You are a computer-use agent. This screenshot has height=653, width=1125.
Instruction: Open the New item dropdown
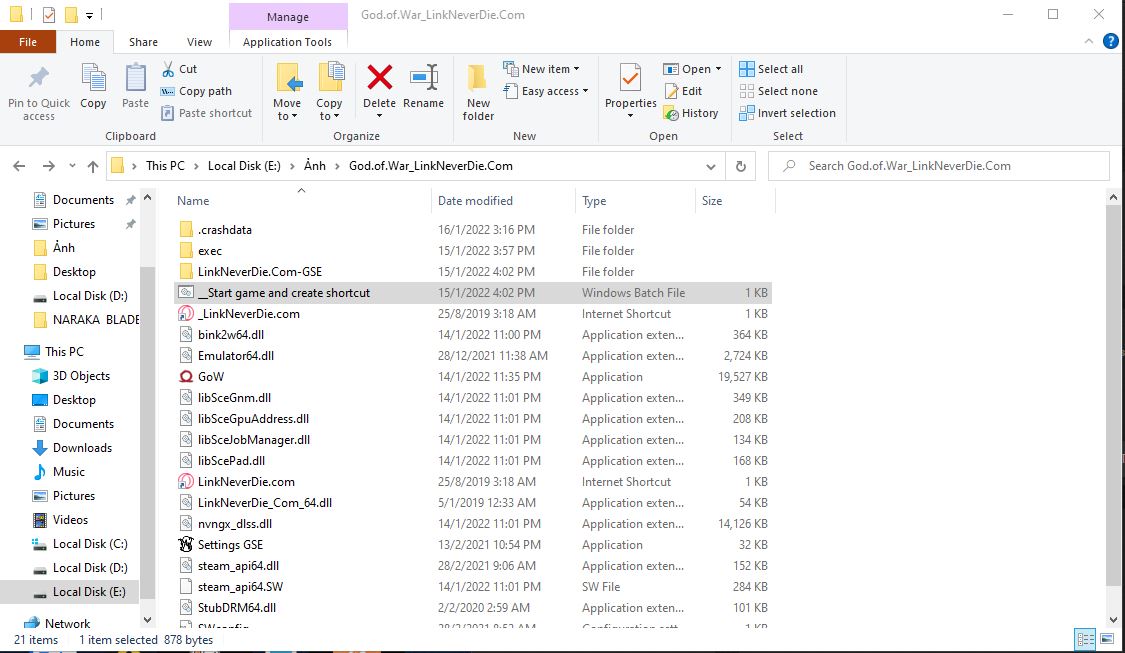coord(547,69)
